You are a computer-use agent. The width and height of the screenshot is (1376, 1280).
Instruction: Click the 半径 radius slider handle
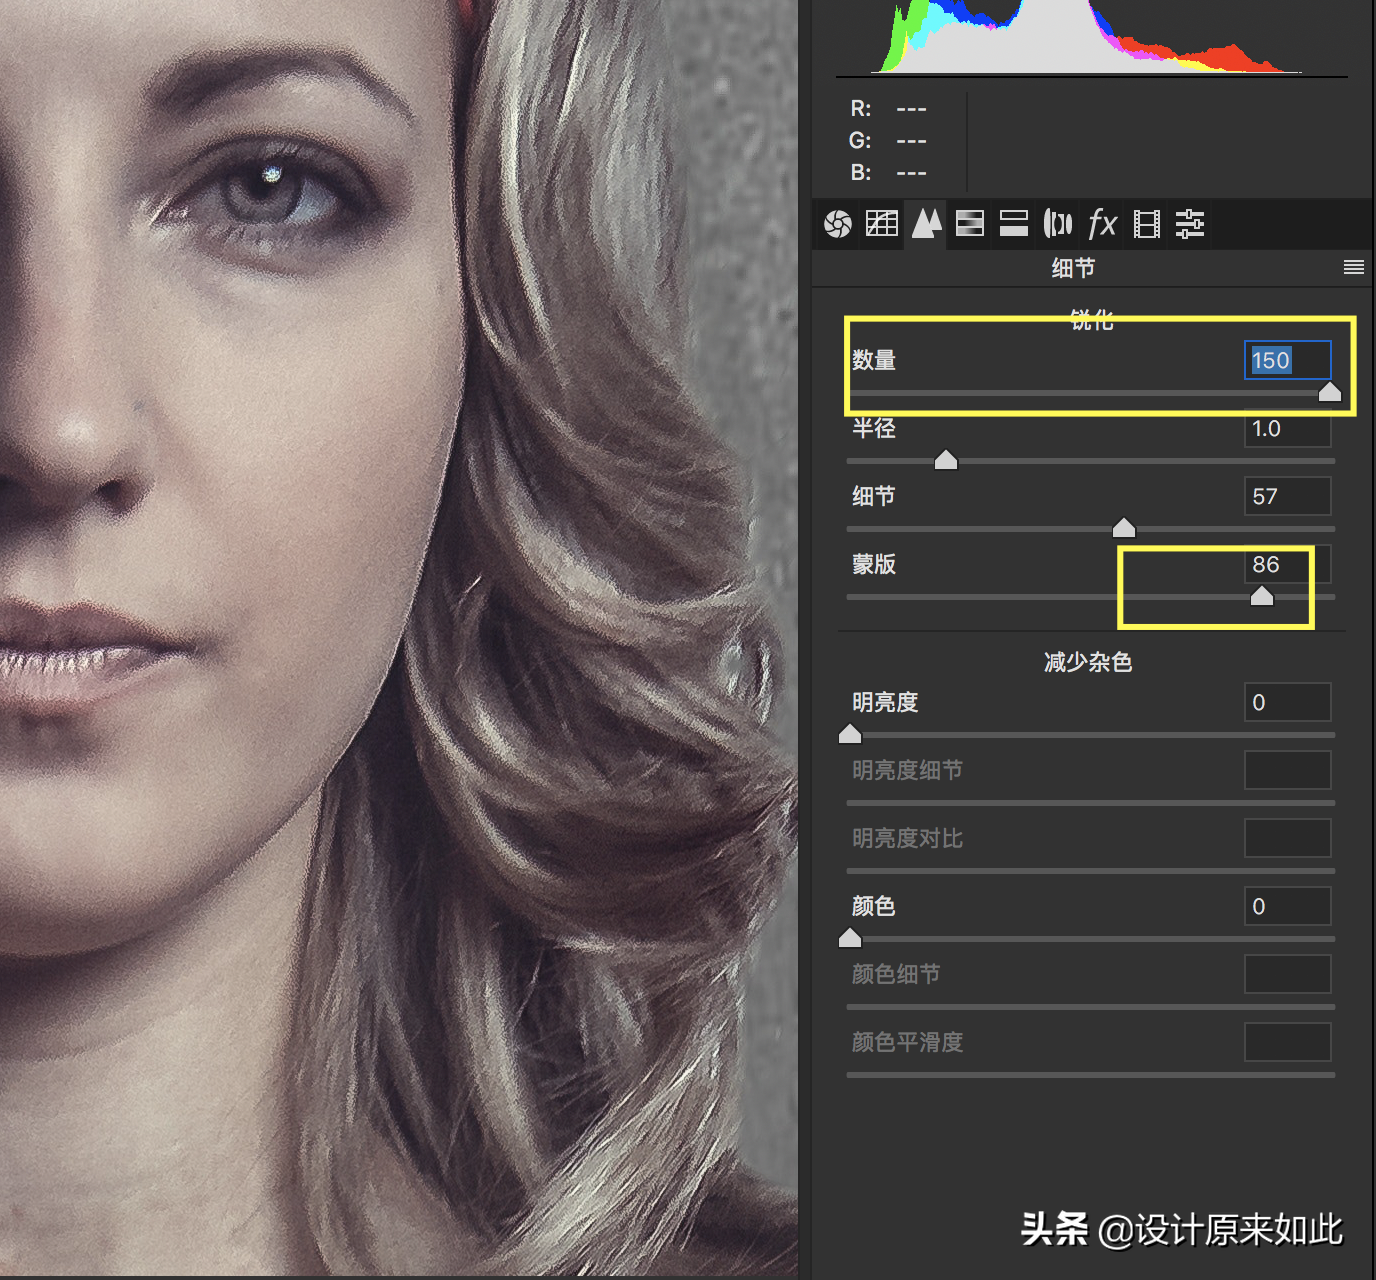coord(945,460)
